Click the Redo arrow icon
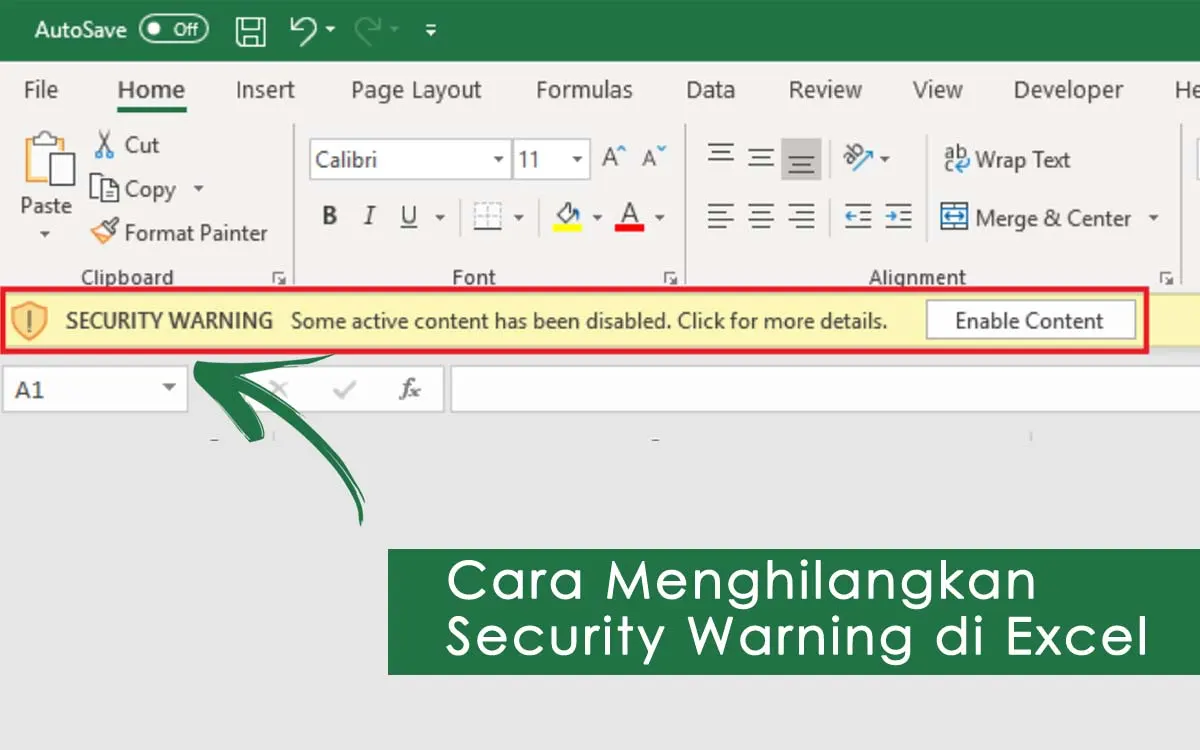Viewport: 1200px width, 750px height. tap(370, 30)
